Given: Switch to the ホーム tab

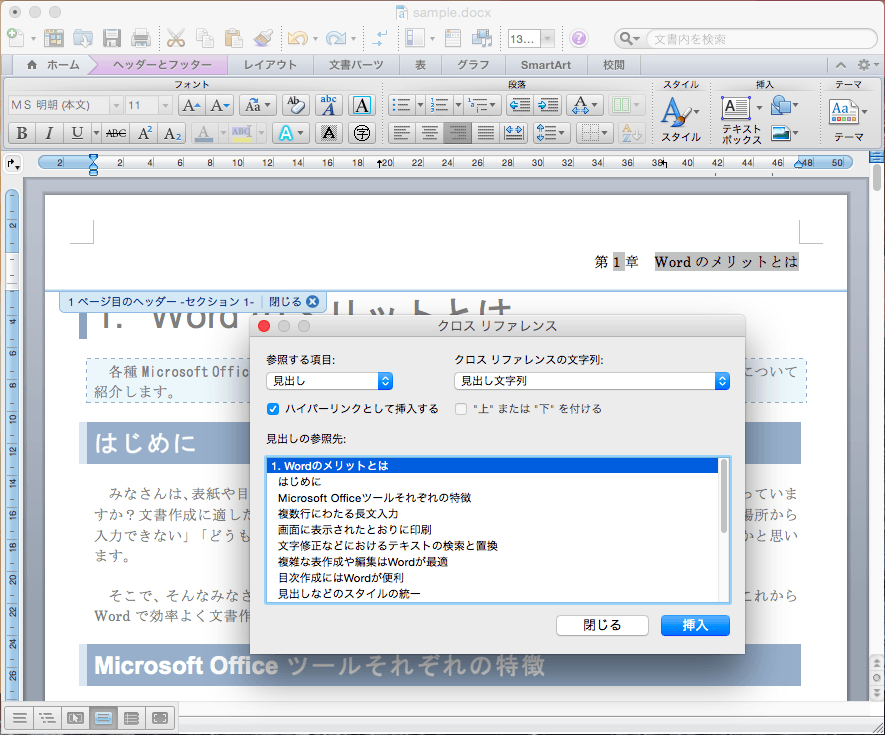Looking at the screenshot, I should pyautogui.click(x=53, y=65).
